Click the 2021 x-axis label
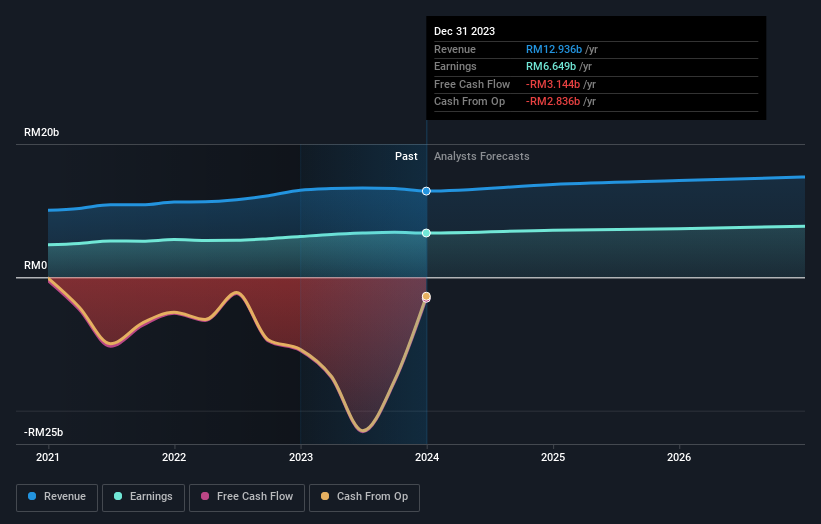 [x=48, y=458]
